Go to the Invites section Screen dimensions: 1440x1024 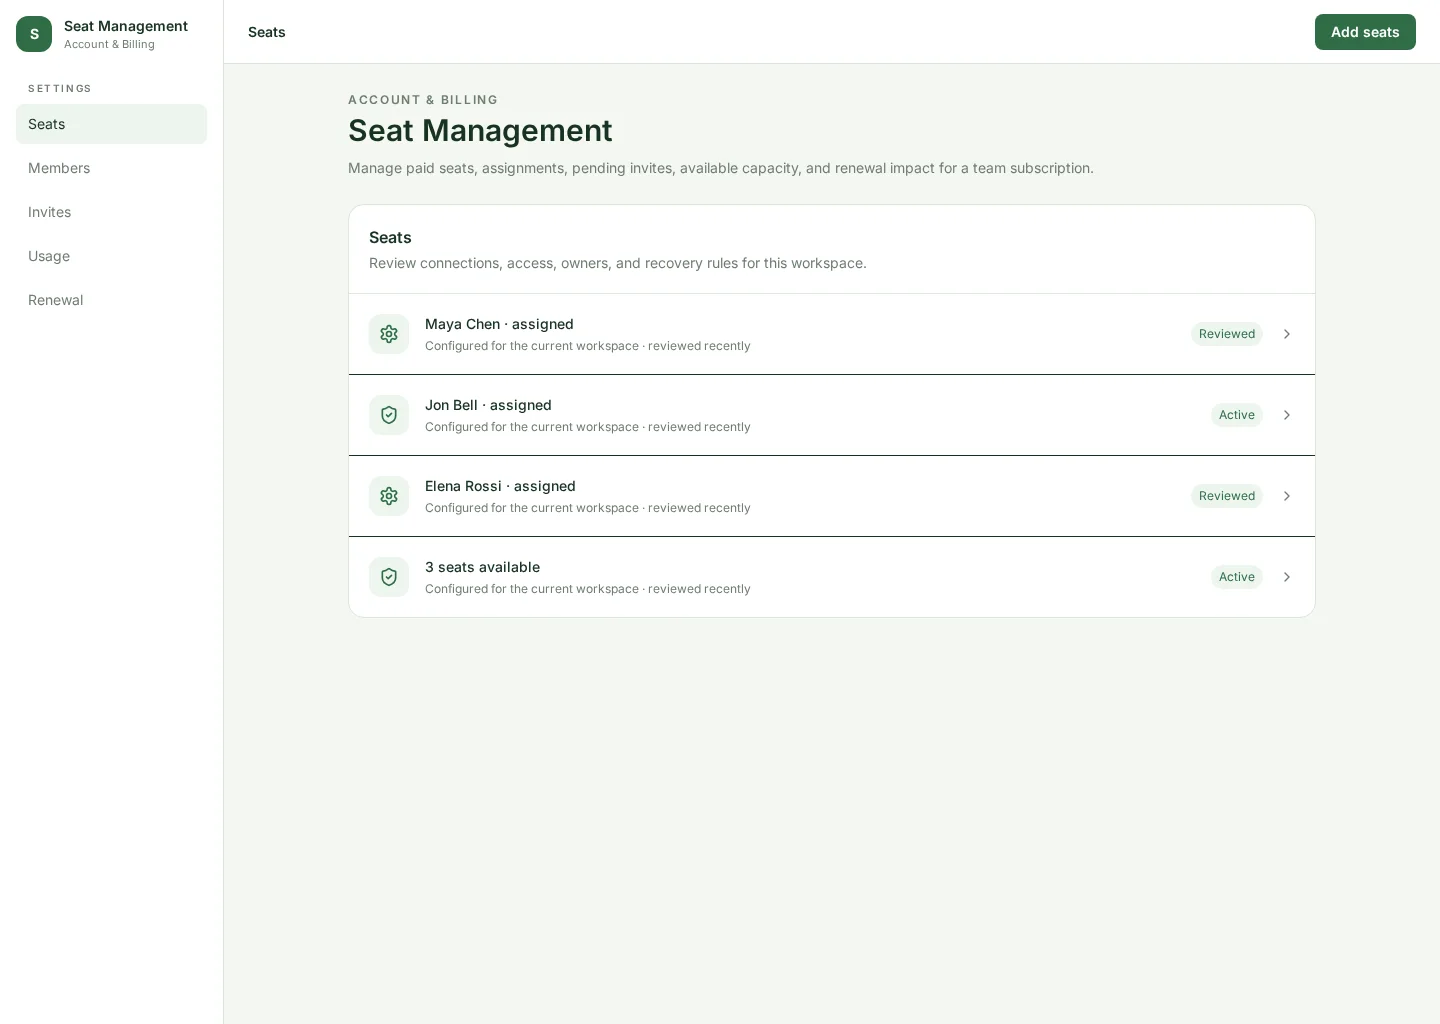tap(111, 212)
